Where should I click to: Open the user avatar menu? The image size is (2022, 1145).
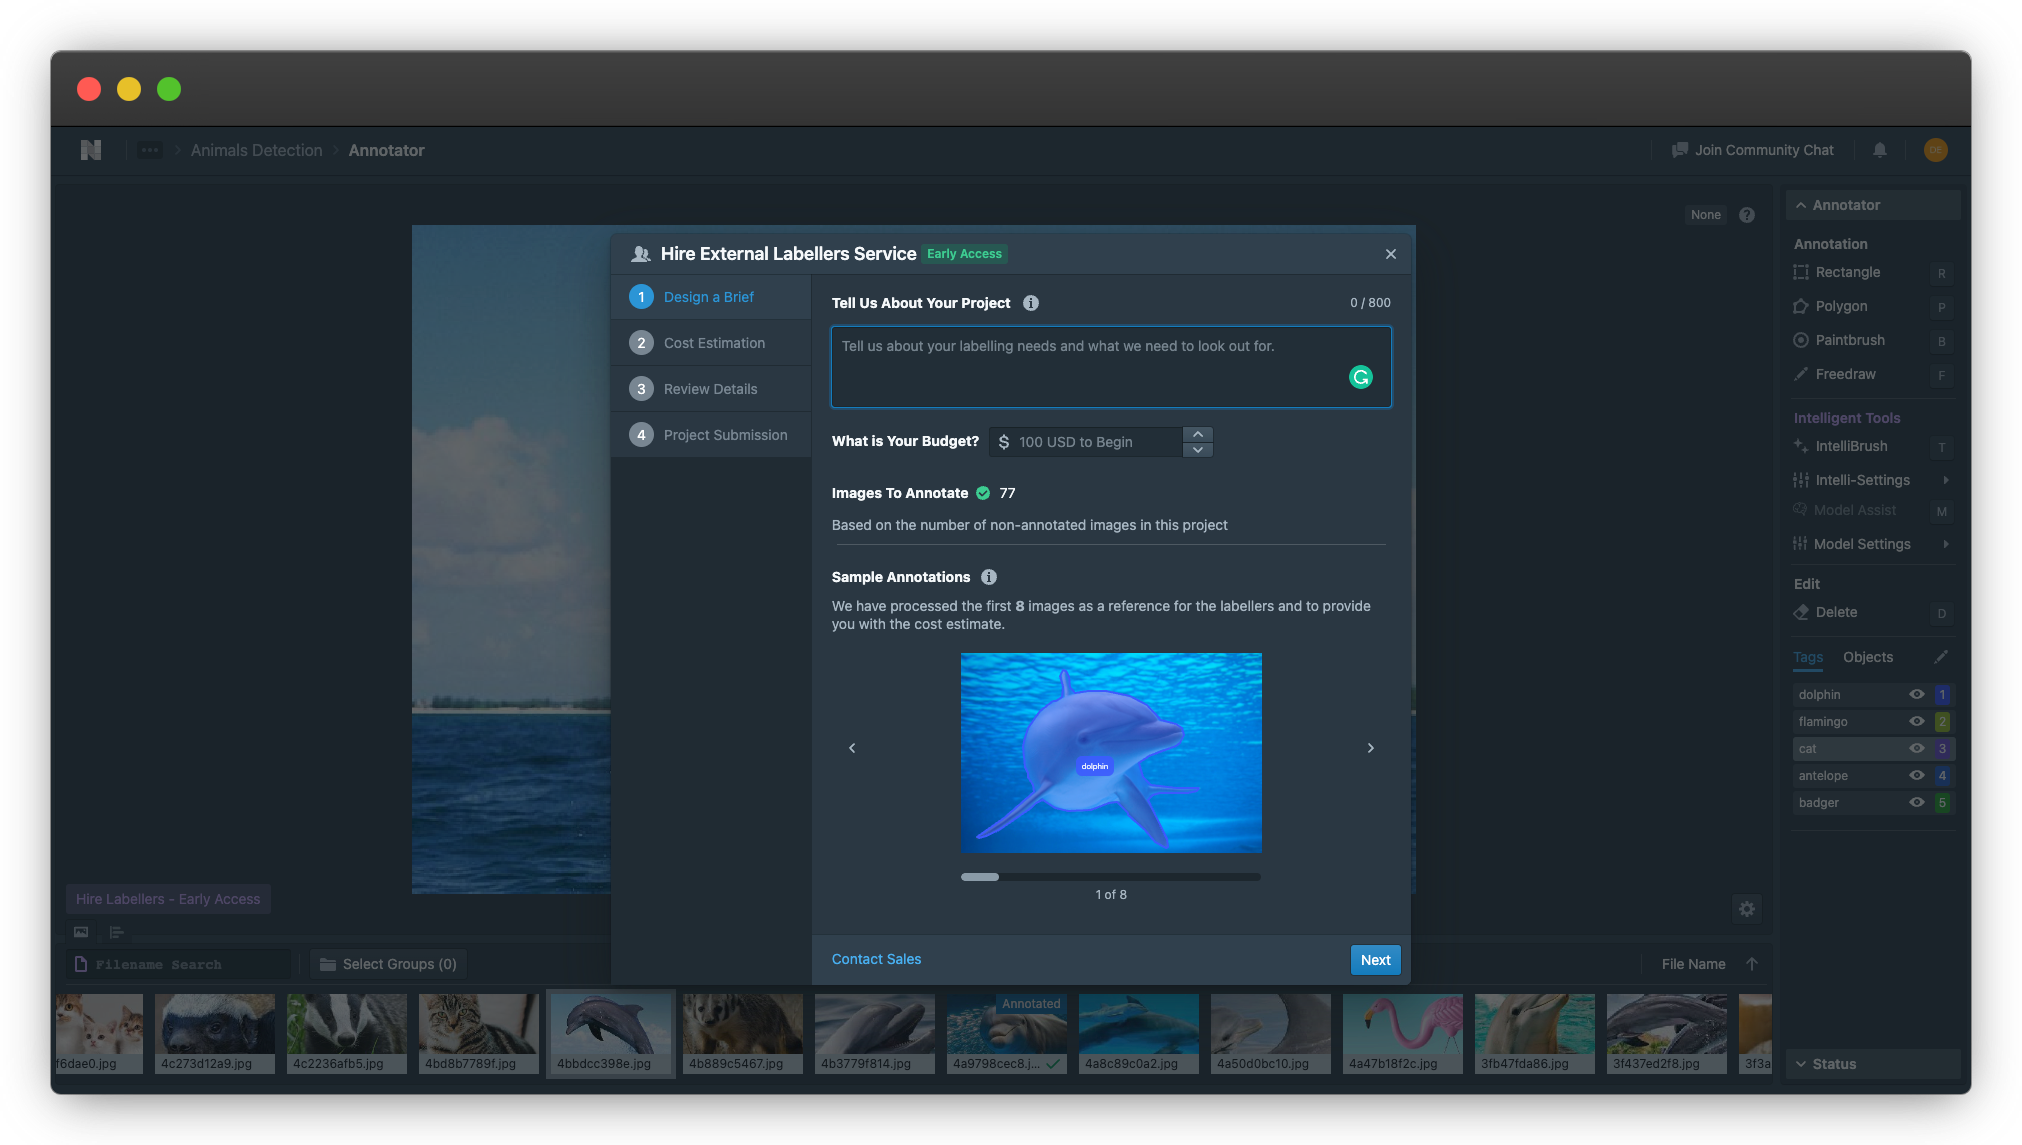point(1936,150)
